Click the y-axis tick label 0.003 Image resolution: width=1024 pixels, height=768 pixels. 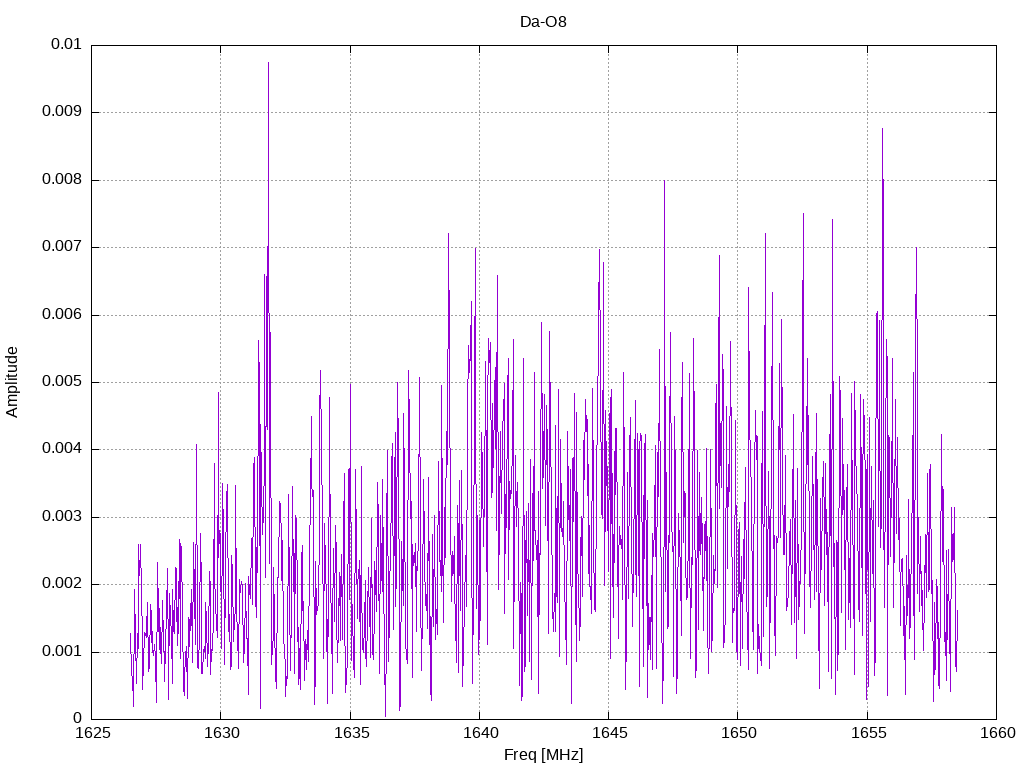tap(62, 517)
